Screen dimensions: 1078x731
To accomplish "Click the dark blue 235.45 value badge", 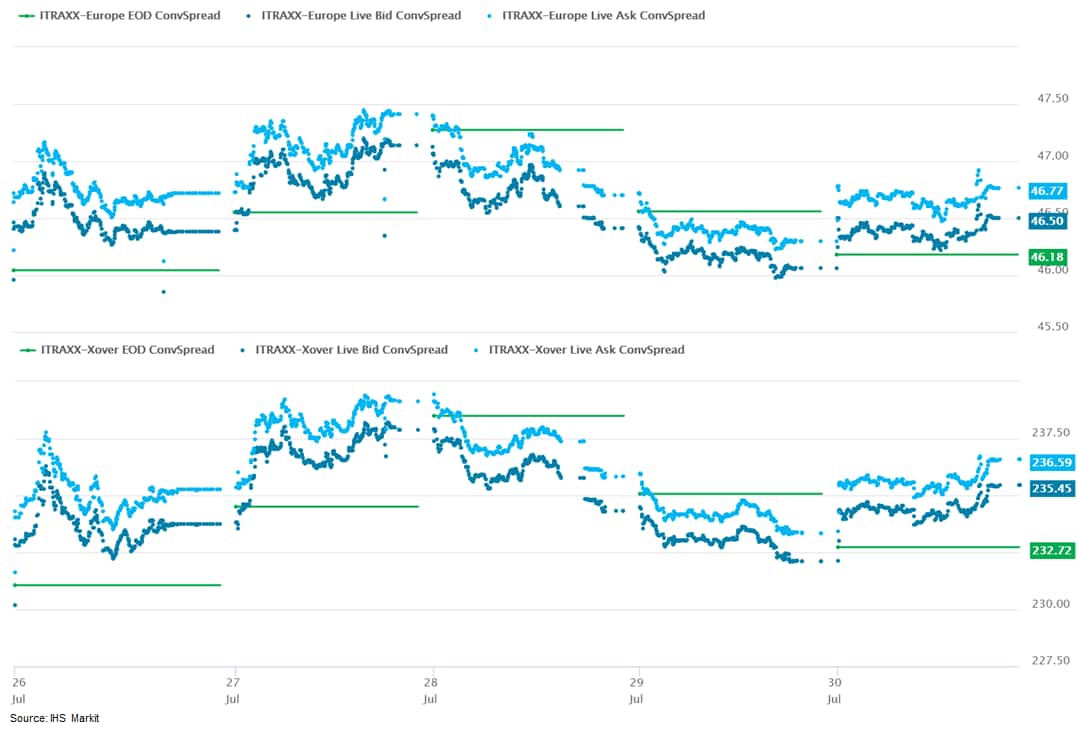I will (1051, 489).
